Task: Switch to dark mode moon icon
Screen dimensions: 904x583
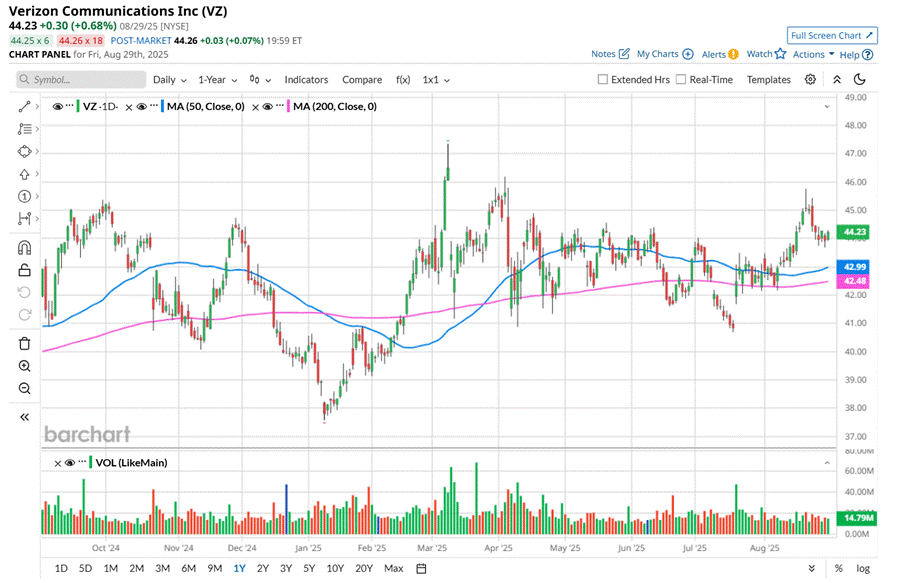Action: click(x=860, y=80)
